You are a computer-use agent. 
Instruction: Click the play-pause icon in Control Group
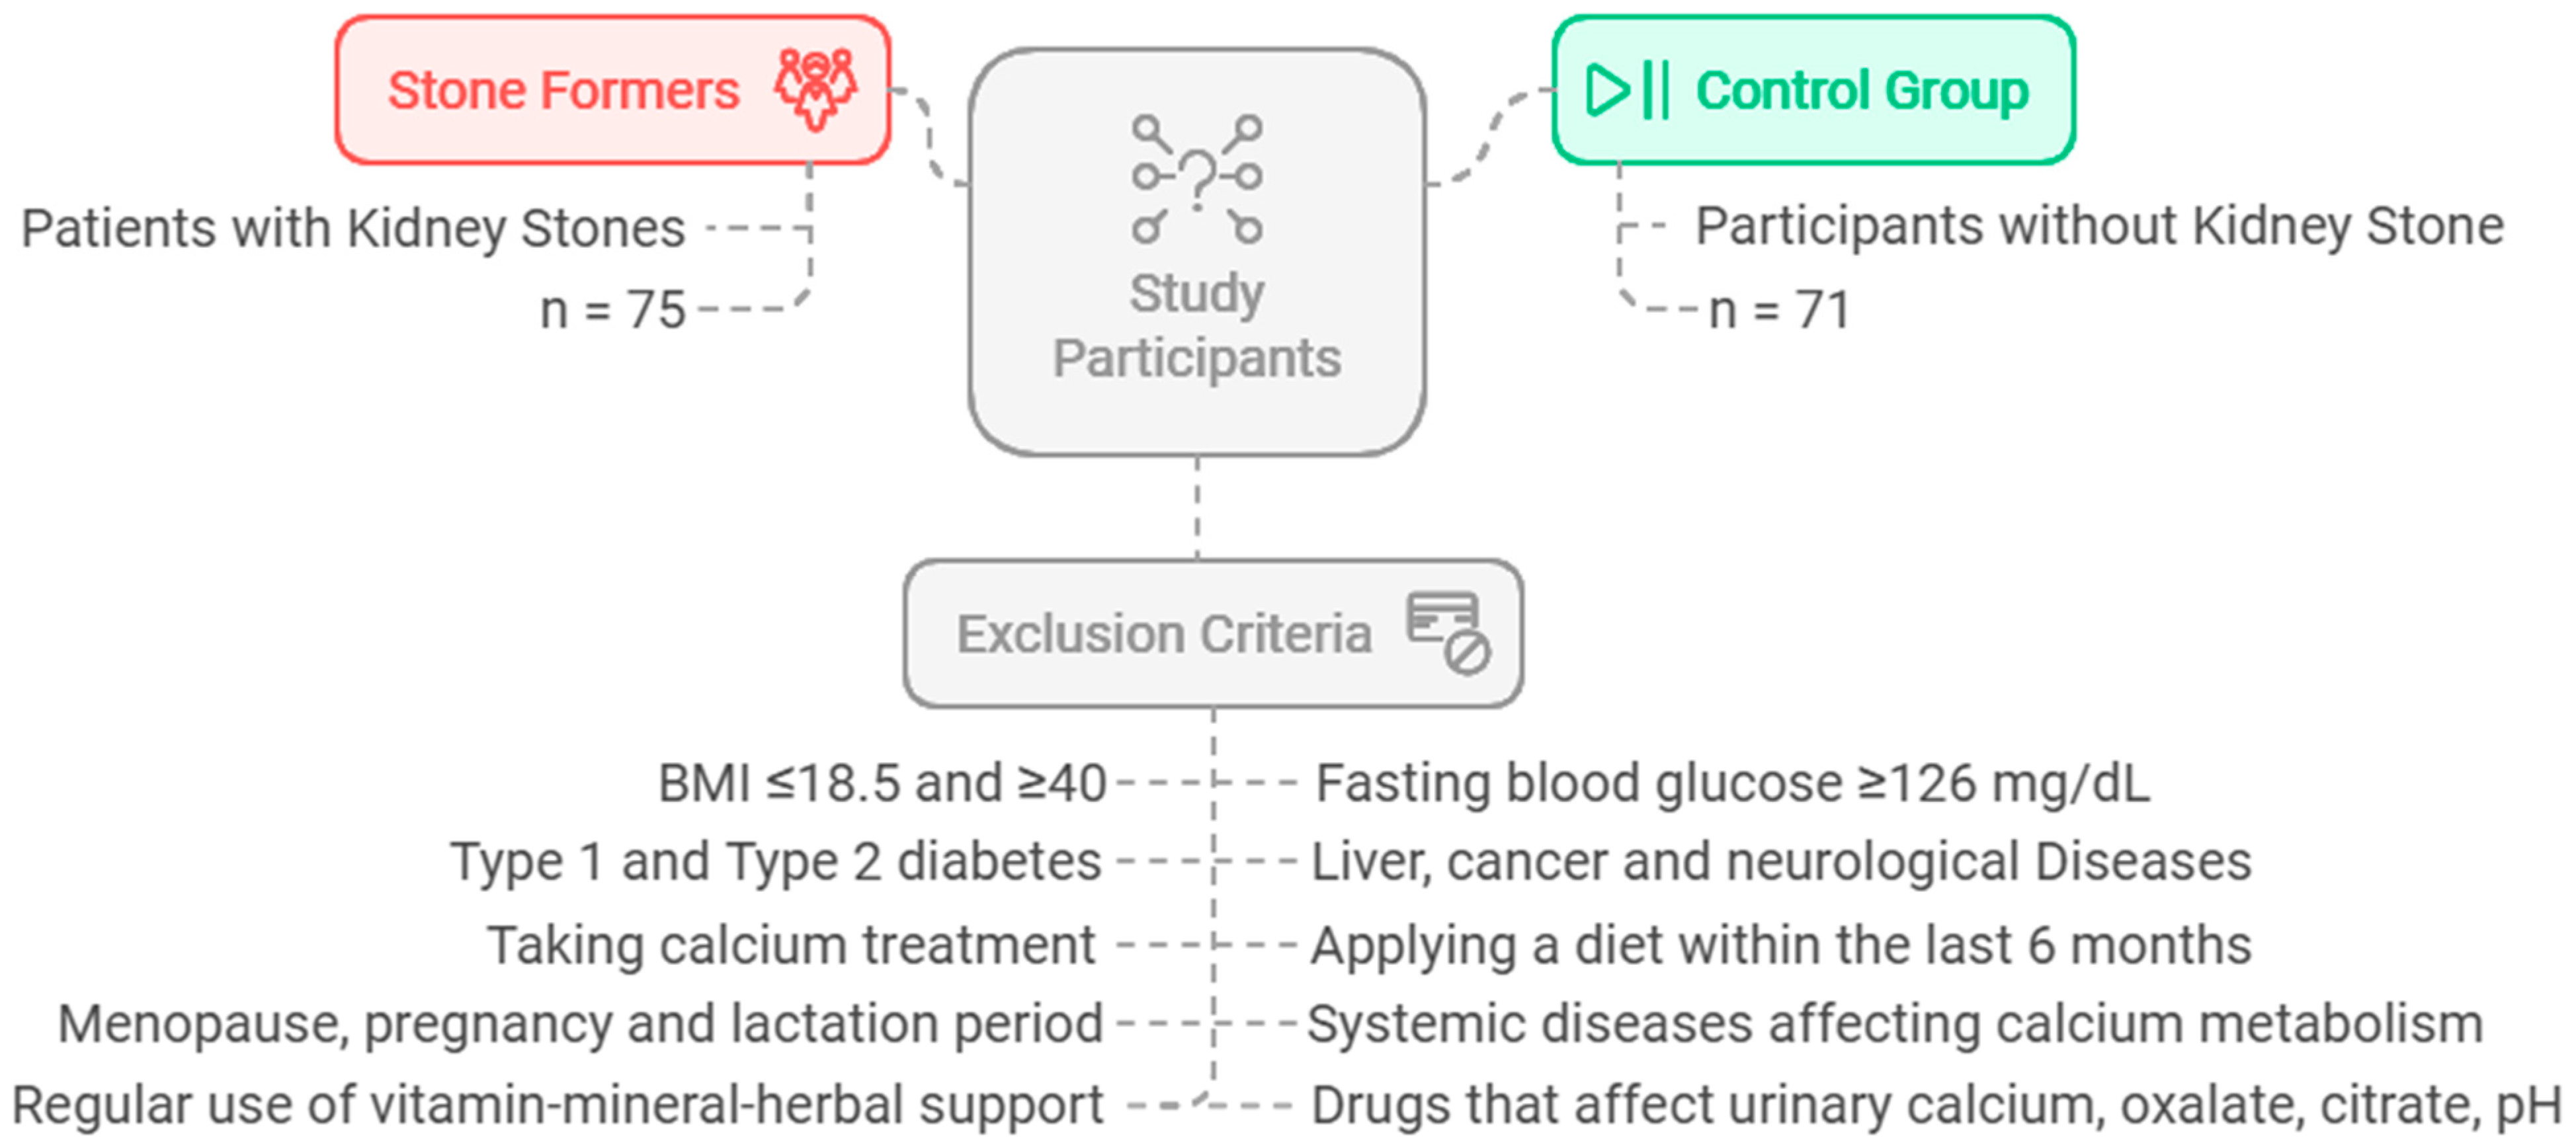(1627, 90)
